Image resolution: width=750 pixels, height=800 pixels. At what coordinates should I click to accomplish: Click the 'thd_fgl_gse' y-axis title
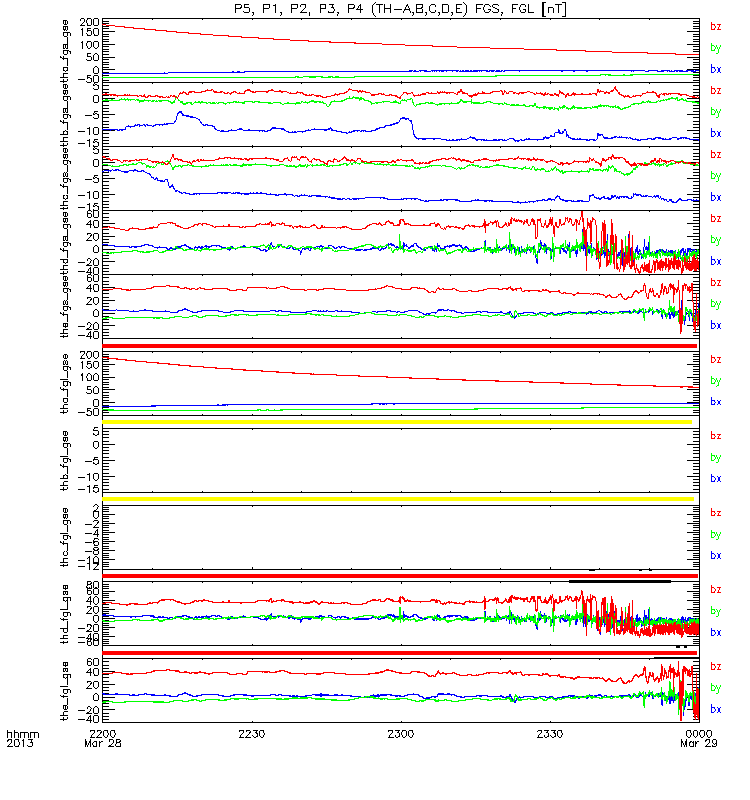coord(65,614)
